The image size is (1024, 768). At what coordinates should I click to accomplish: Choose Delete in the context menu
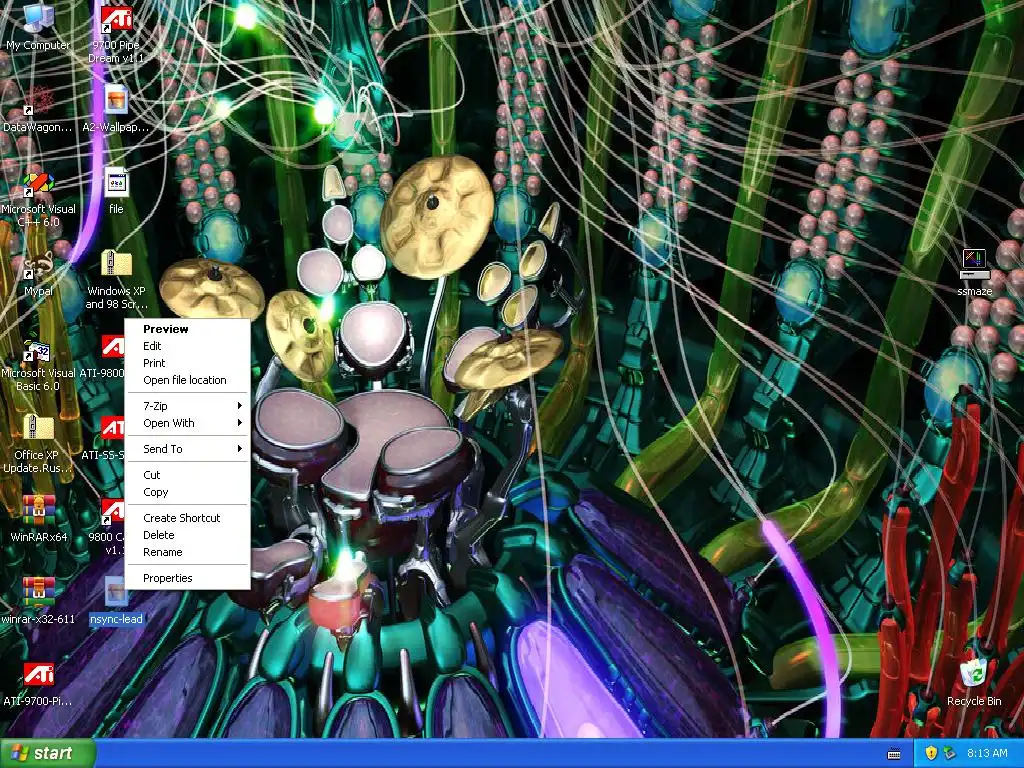point(187,535)
